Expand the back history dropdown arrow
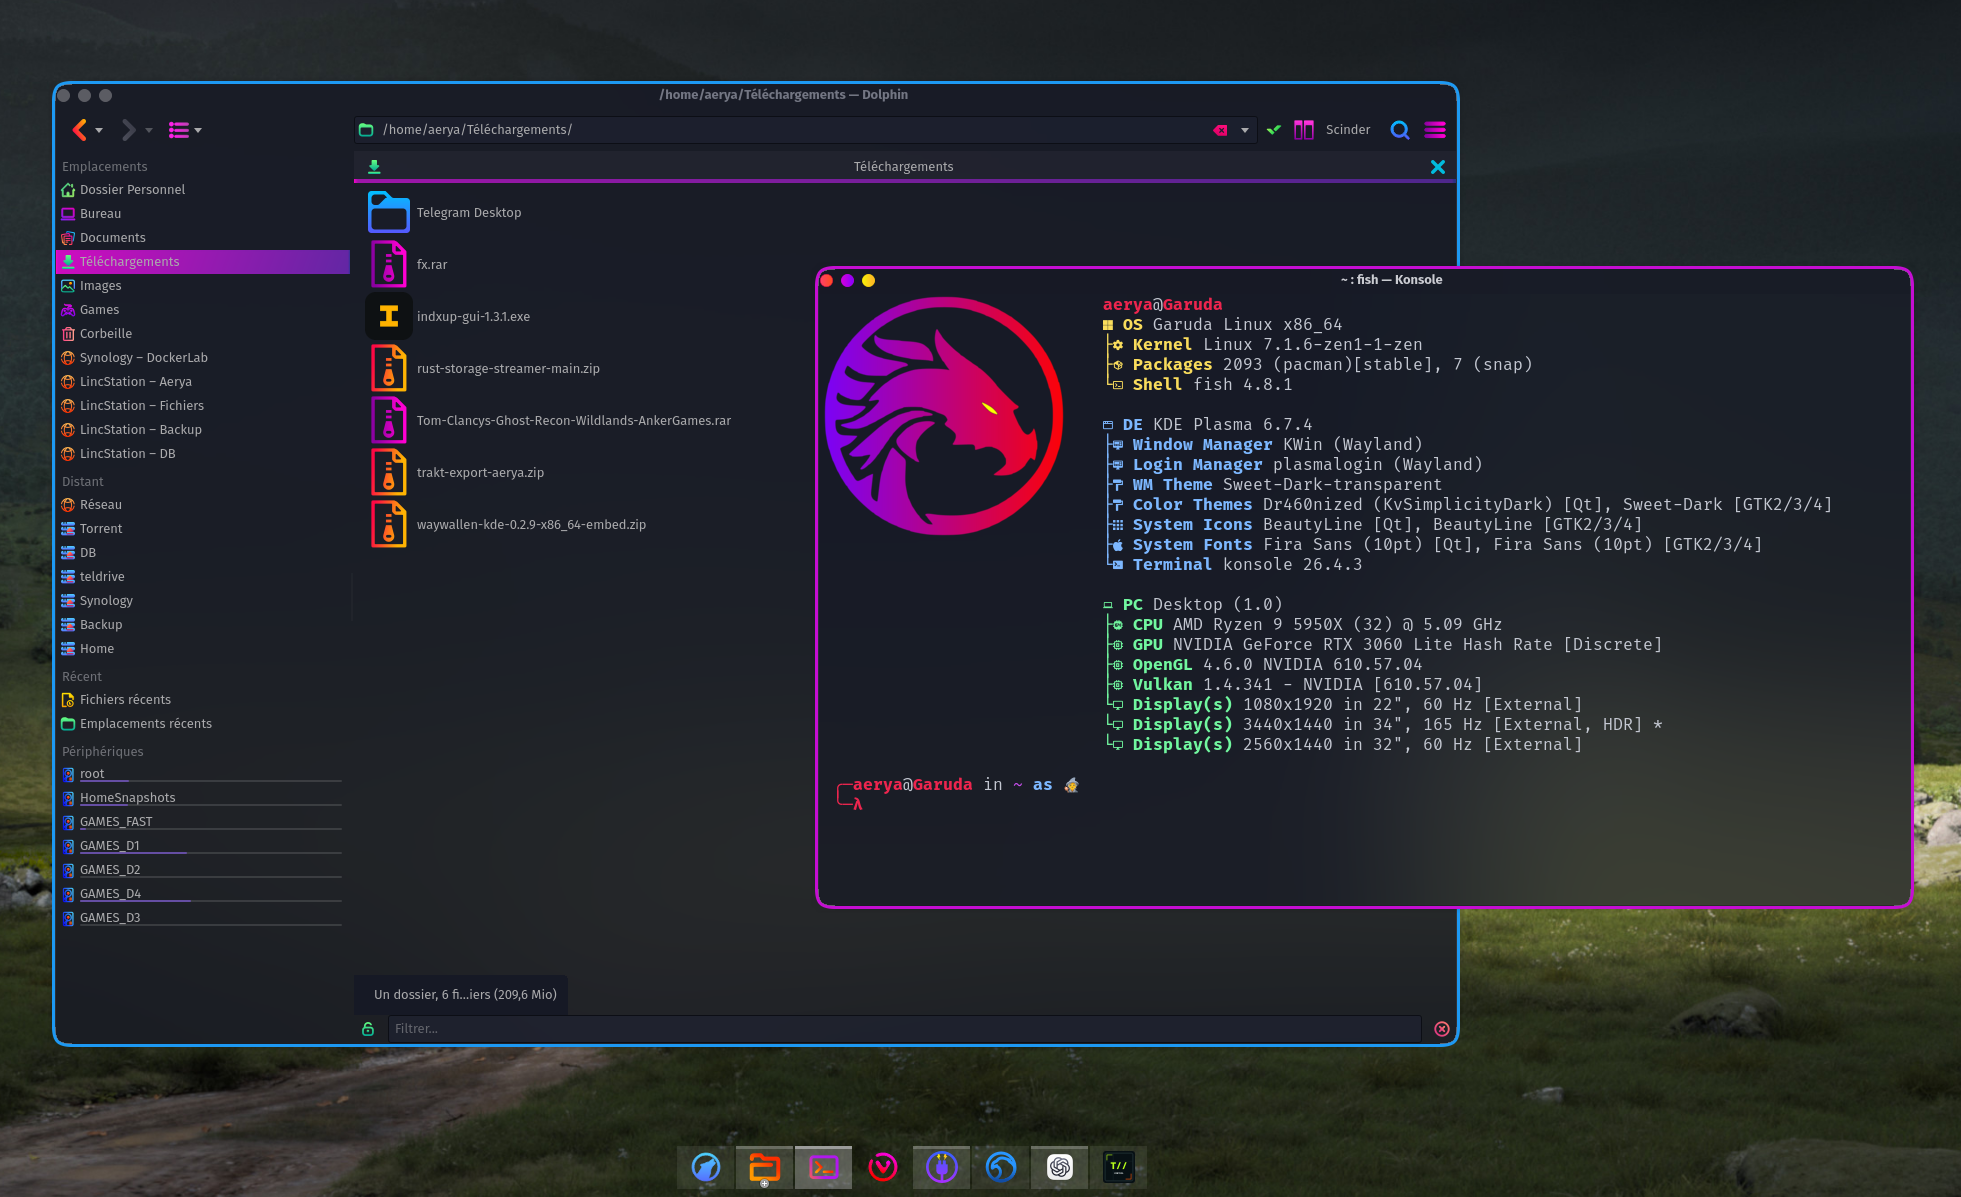The image size is (1961, 1197). pyautogui.click(x=99, y=131)
